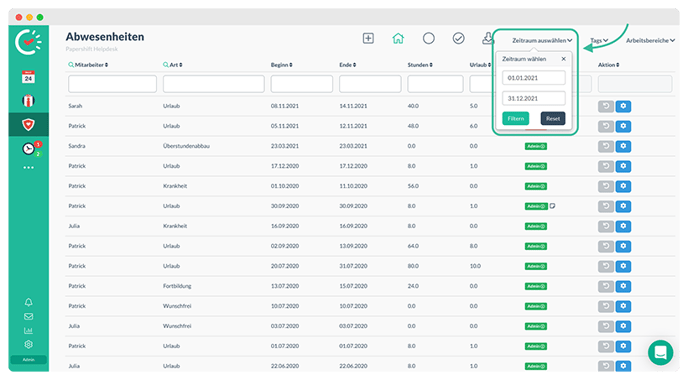Click the Aktion filter input
This screenshot has height=380, width=688.
(x=635, y=83)
